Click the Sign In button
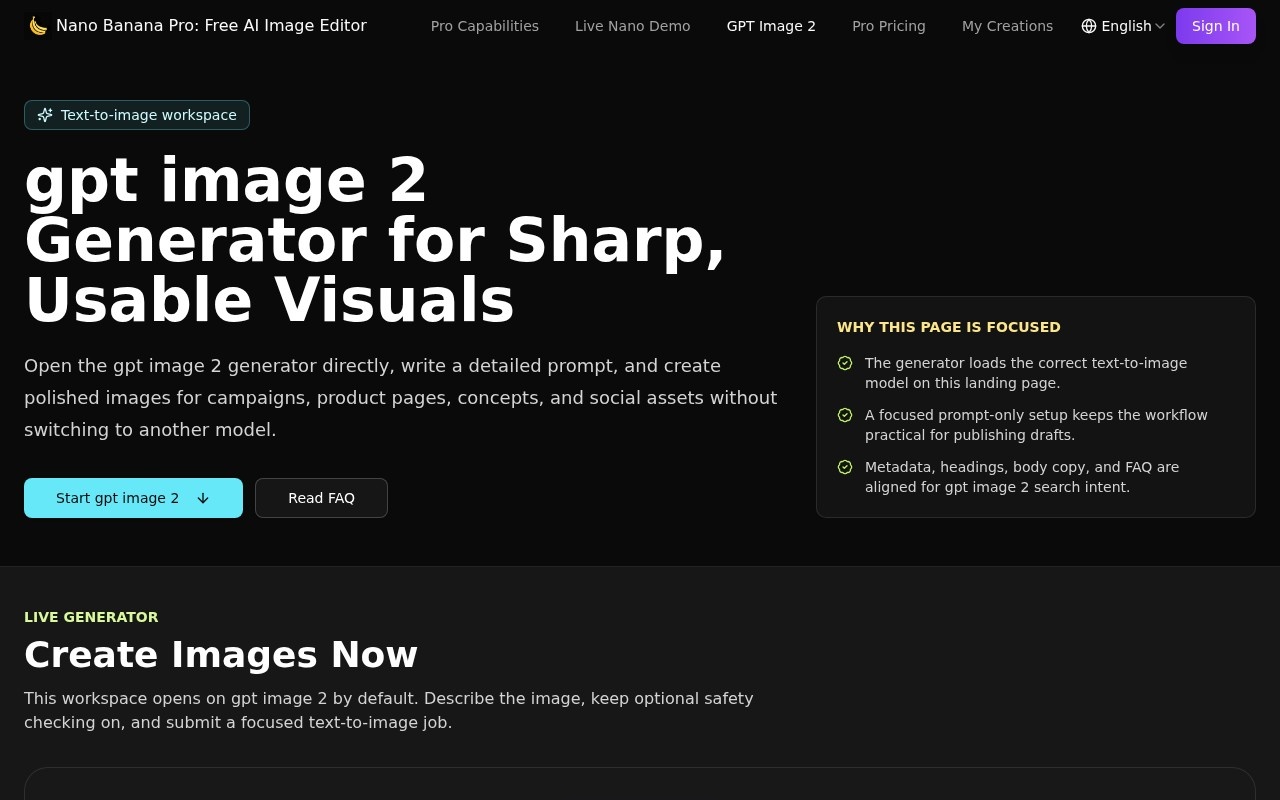Screen dimensions: 1280x800 [1216, 26]
